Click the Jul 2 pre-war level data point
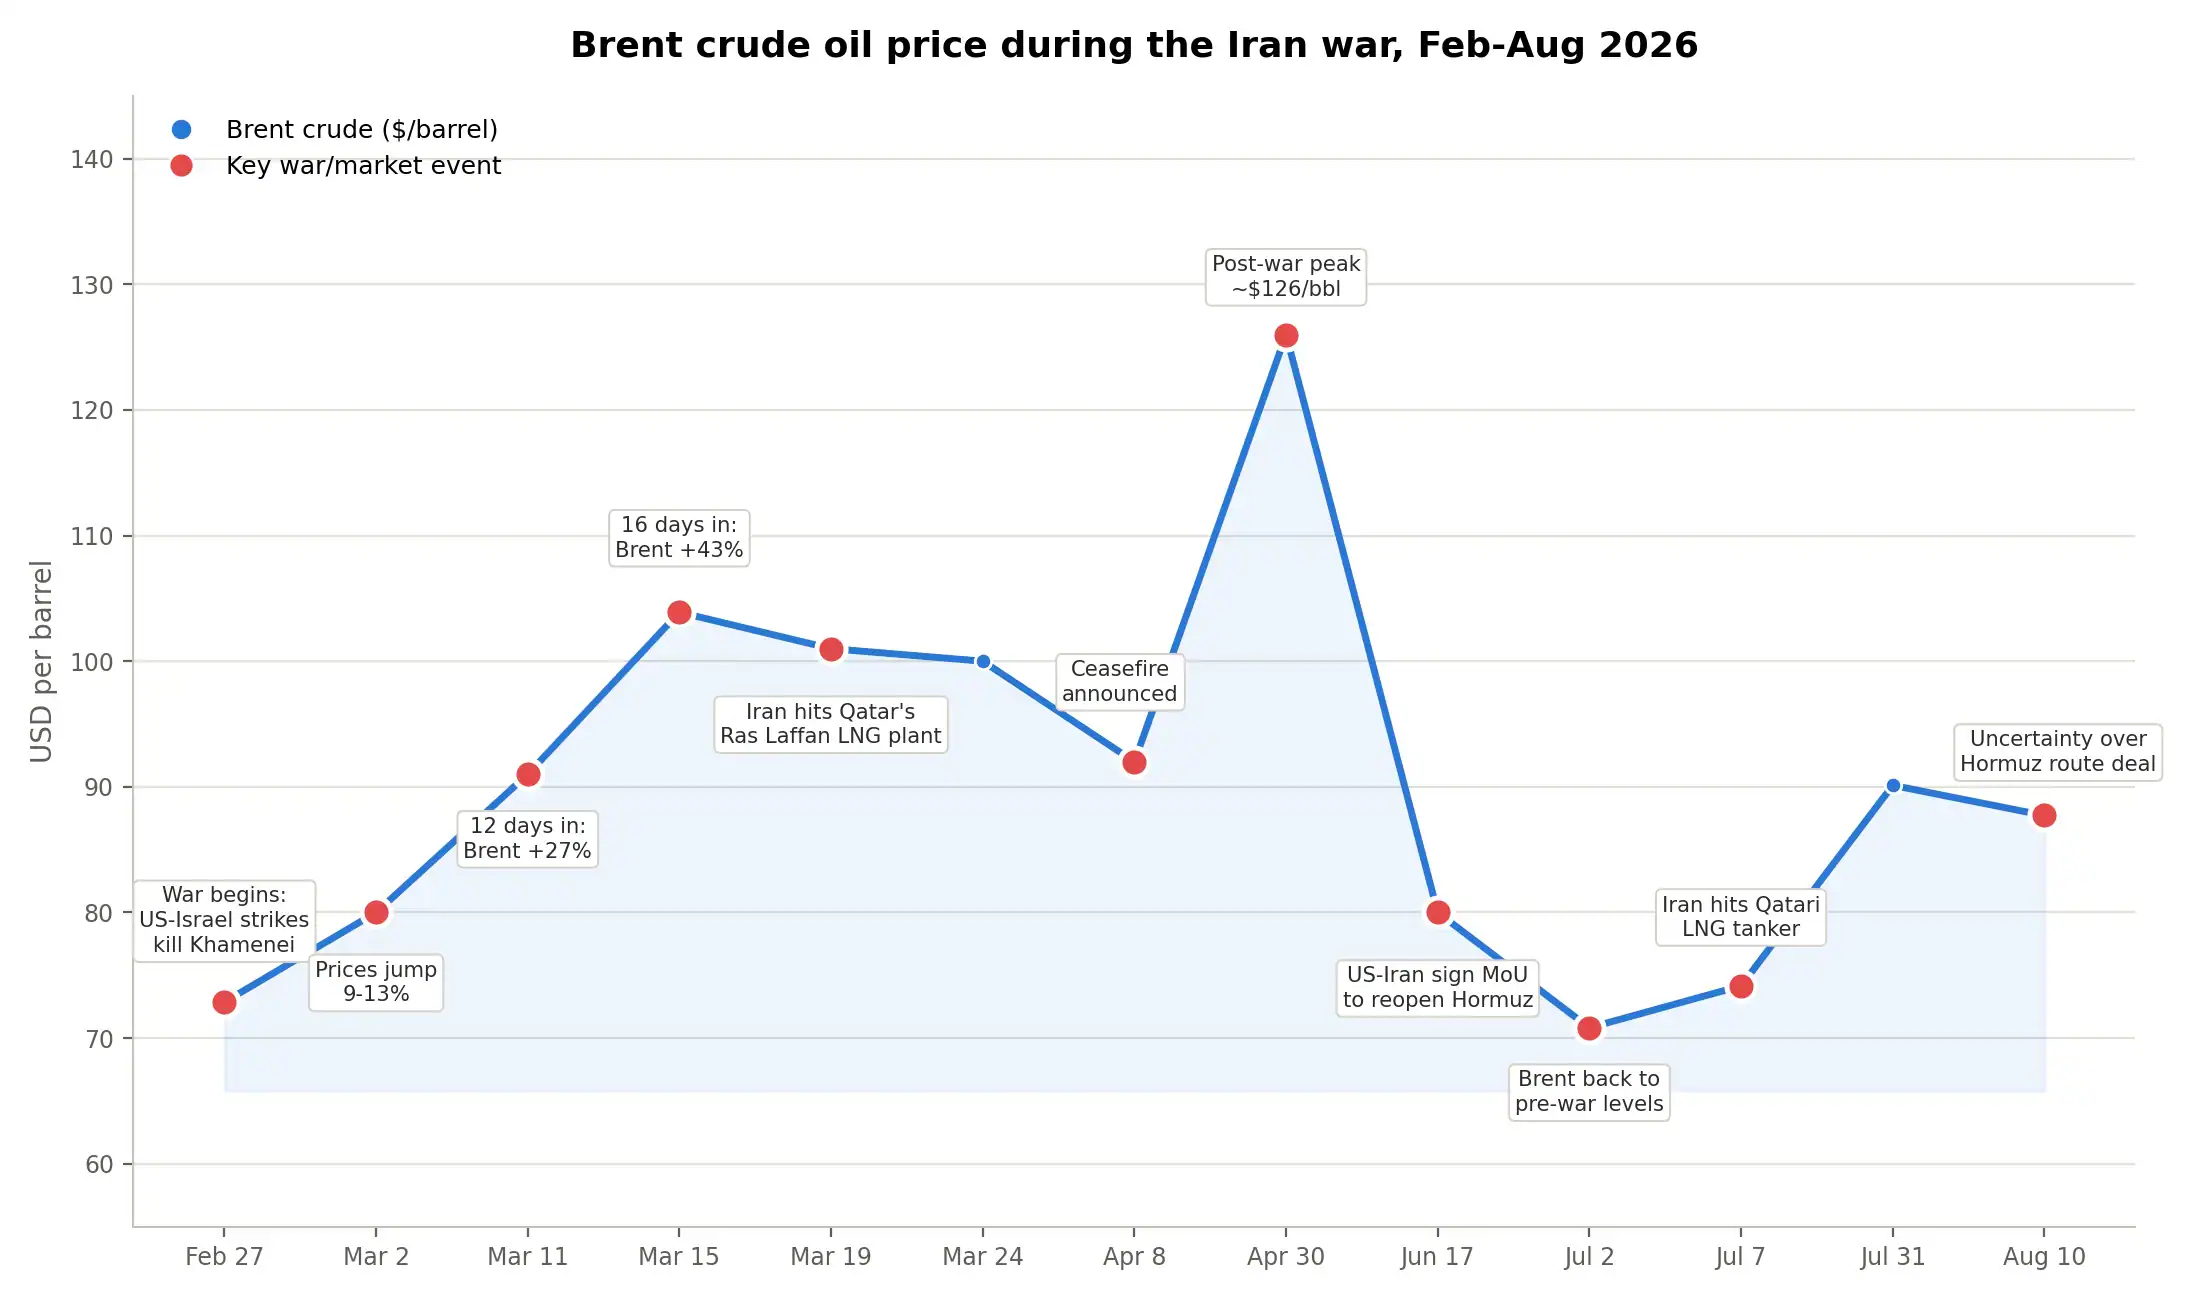The height and width of the screenshot is (1300, 2200). click(x=1589, y=1028)
